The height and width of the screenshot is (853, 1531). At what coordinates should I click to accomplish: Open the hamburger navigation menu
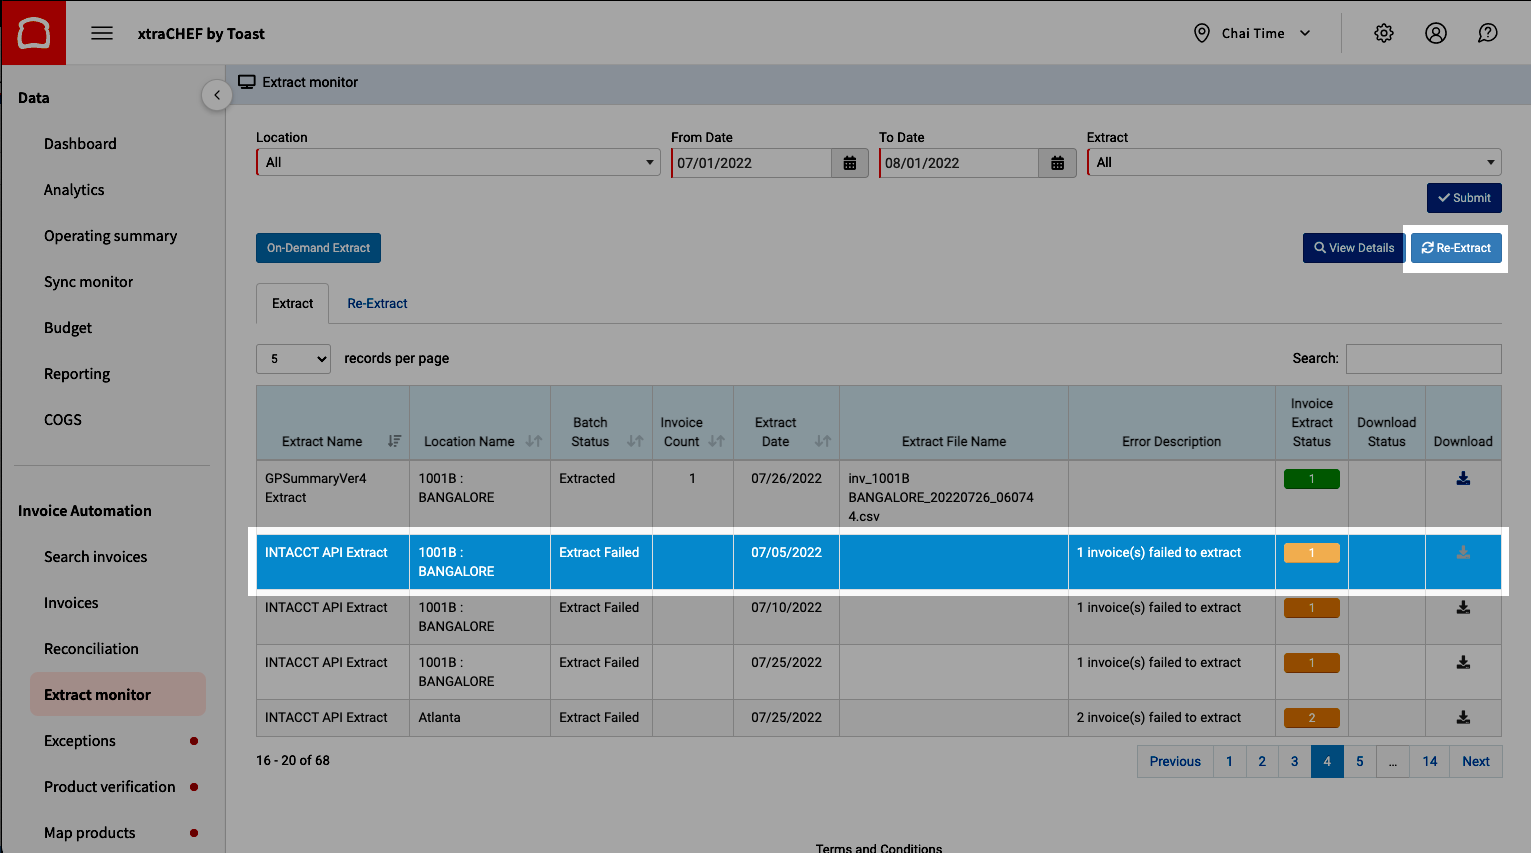pyautogui.click(x=102, y=33)
